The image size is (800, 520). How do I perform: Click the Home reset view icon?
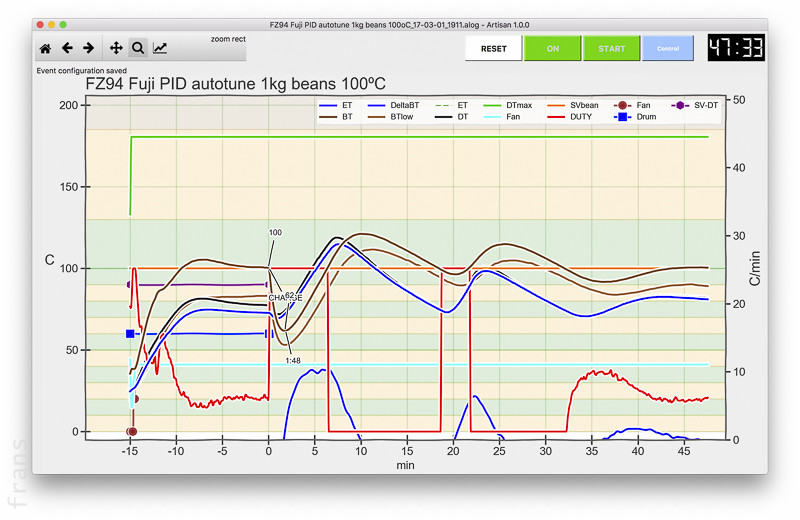tap(45, 47)
